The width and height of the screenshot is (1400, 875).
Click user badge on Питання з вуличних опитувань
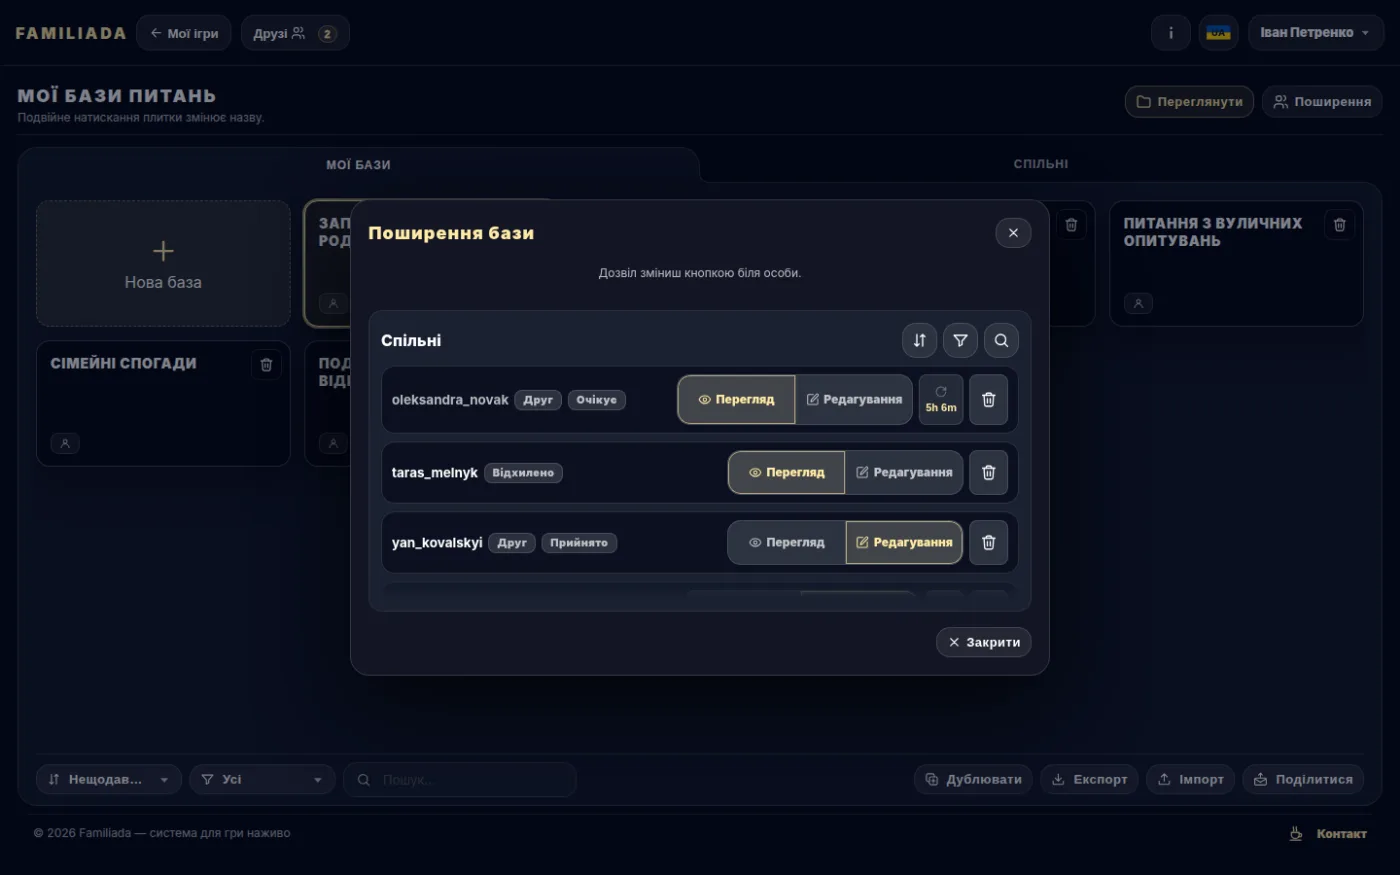tap(1138, 303)
